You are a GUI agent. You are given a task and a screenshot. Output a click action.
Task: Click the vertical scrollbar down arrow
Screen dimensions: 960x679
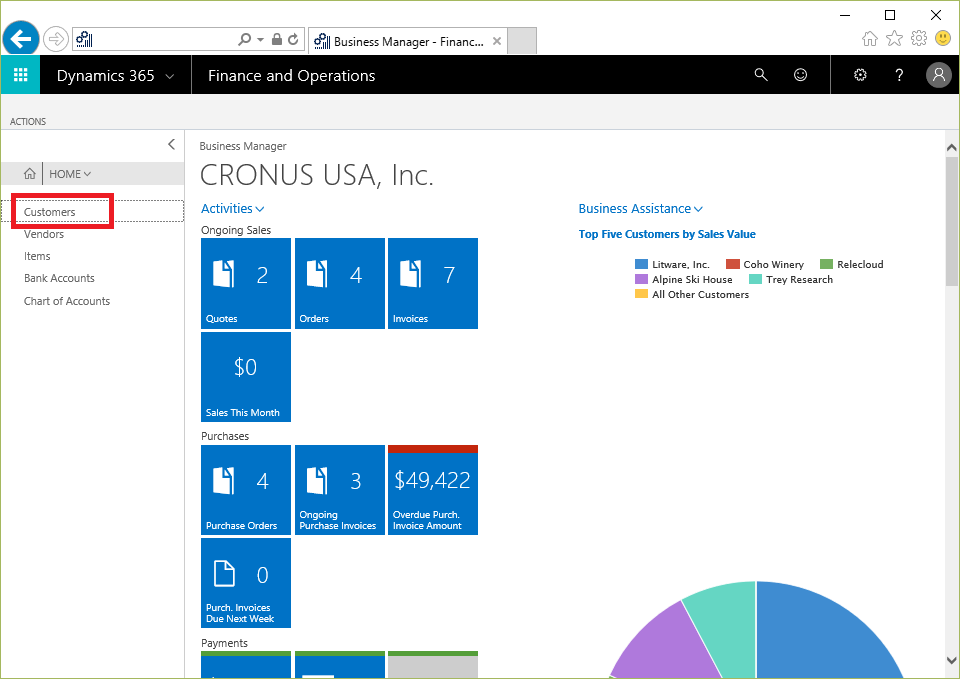click(951, 660)
